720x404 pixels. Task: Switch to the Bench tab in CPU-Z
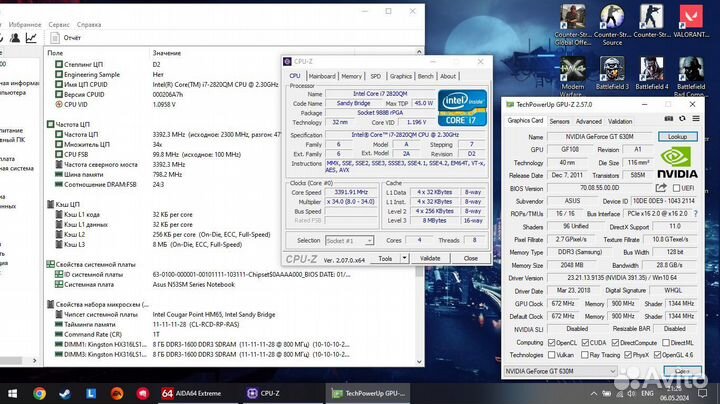pos(425,76)
